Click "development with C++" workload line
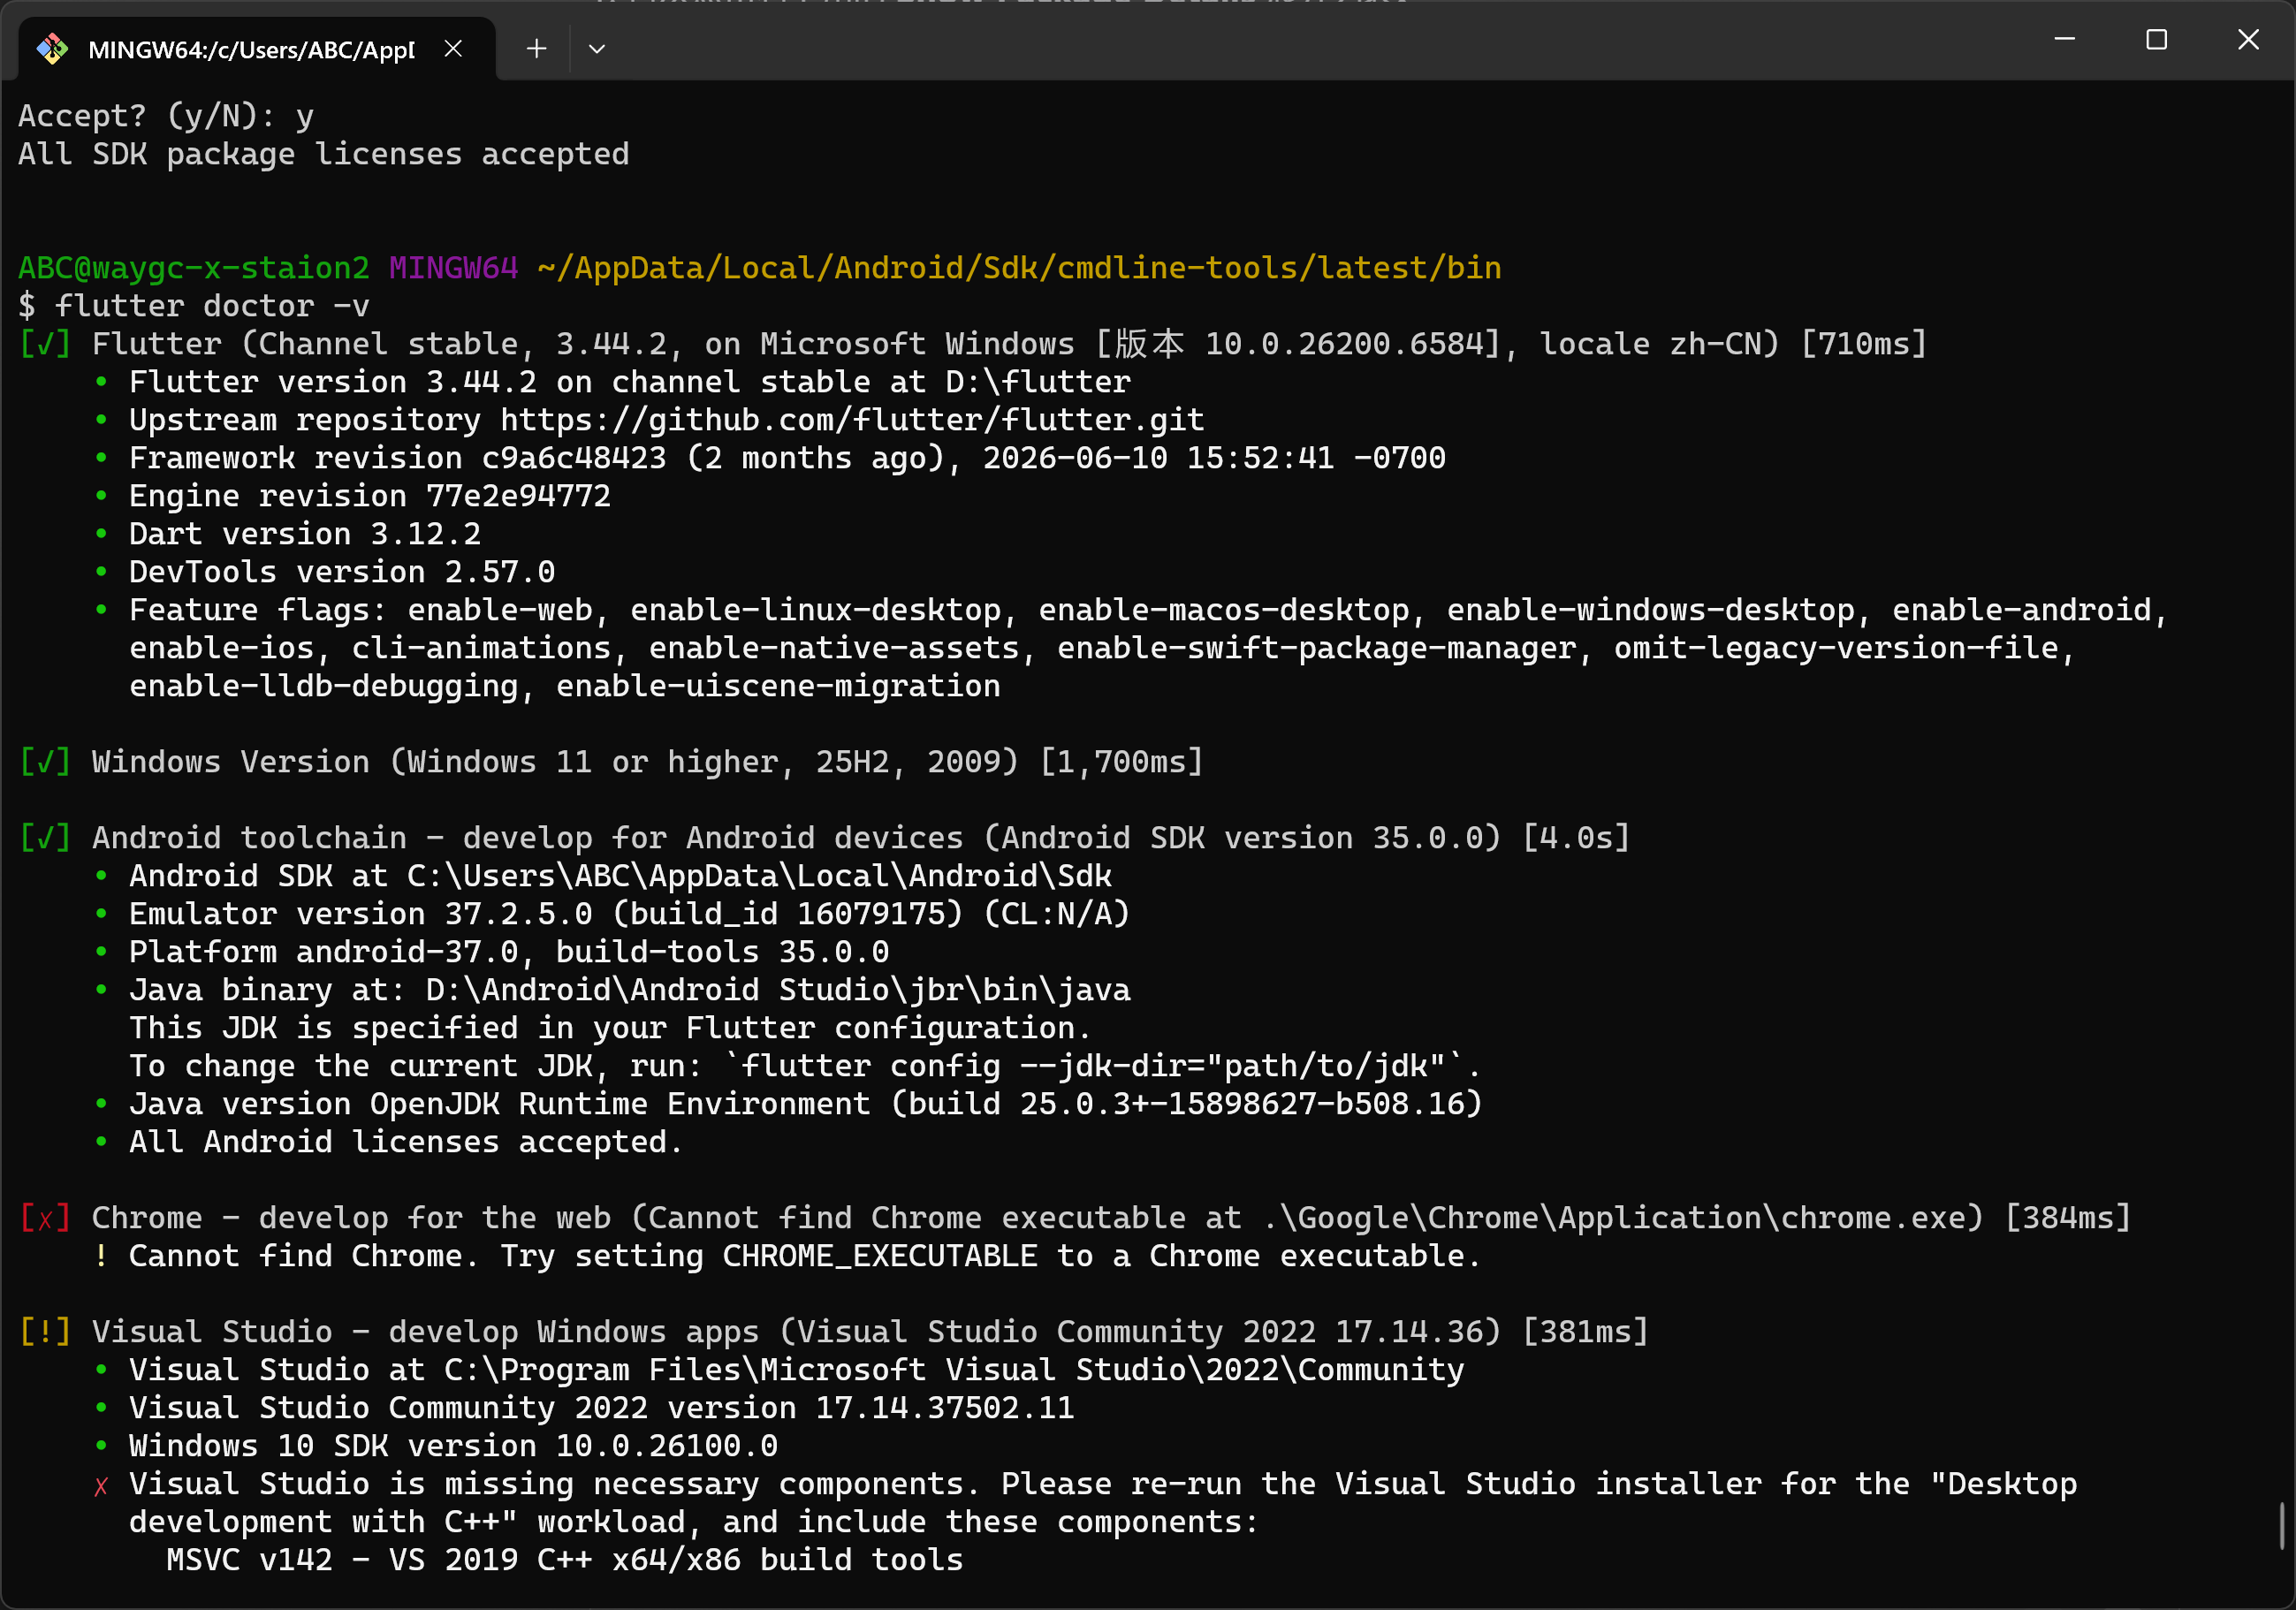This screenshot has height=1610, width=2296. click(694, 1522)
